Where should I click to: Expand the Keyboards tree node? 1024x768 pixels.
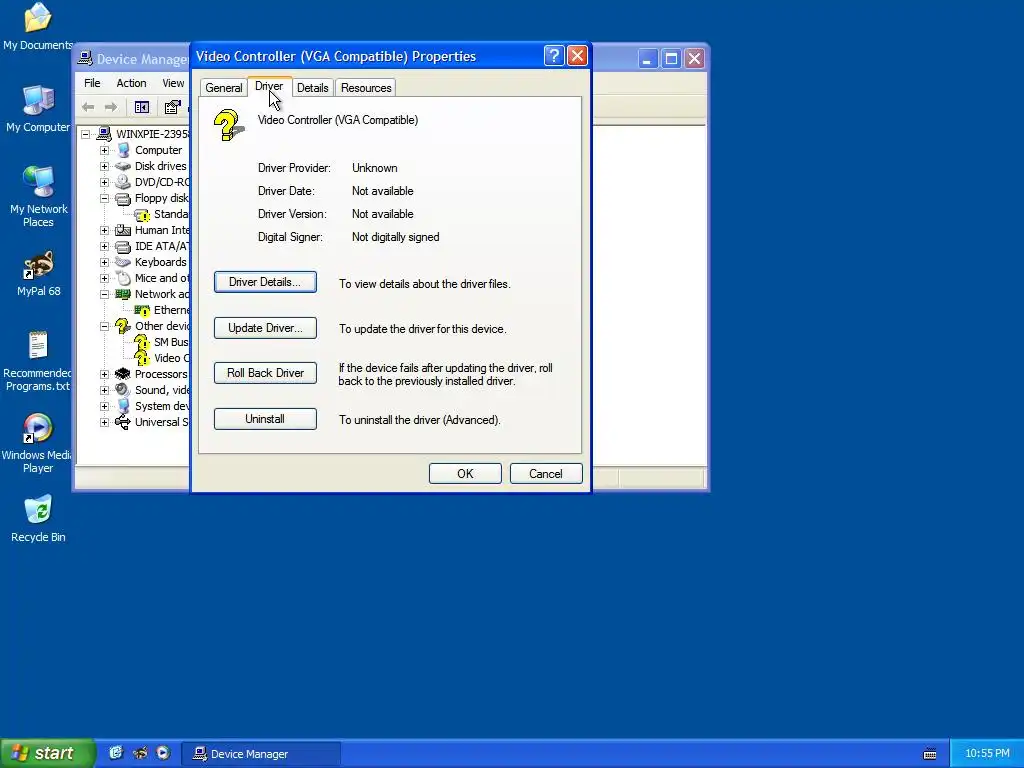pos(104,263)
